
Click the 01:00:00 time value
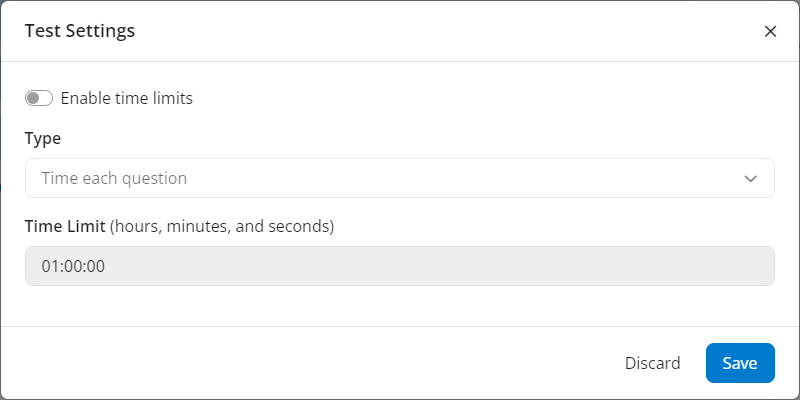pyautogui.click(x=73, y=266)
